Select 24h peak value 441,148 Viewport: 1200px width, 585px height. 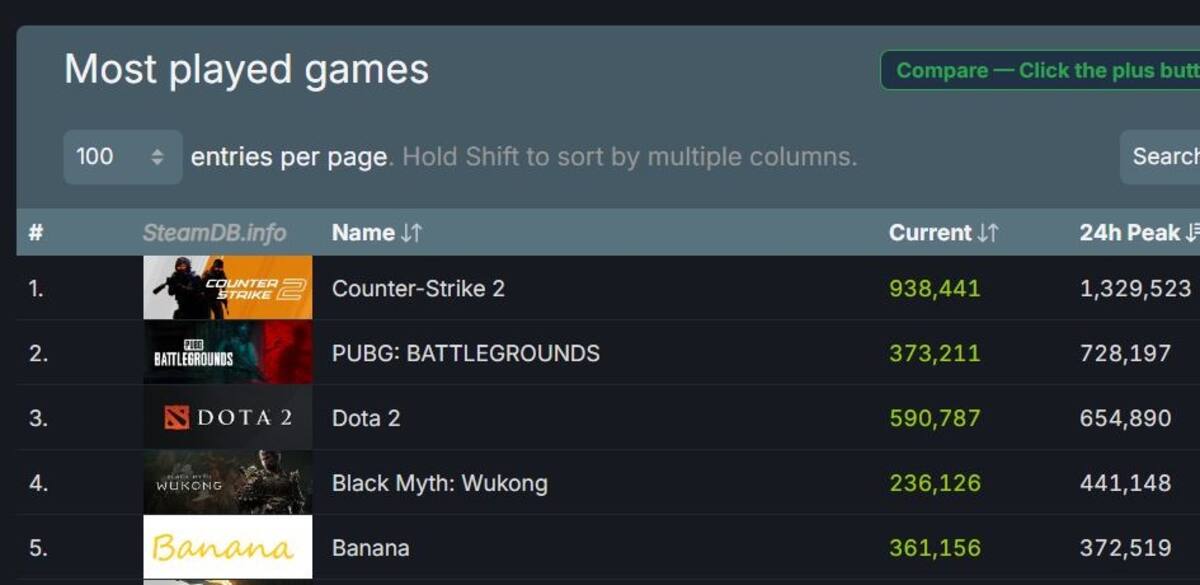pos(1125,483)
